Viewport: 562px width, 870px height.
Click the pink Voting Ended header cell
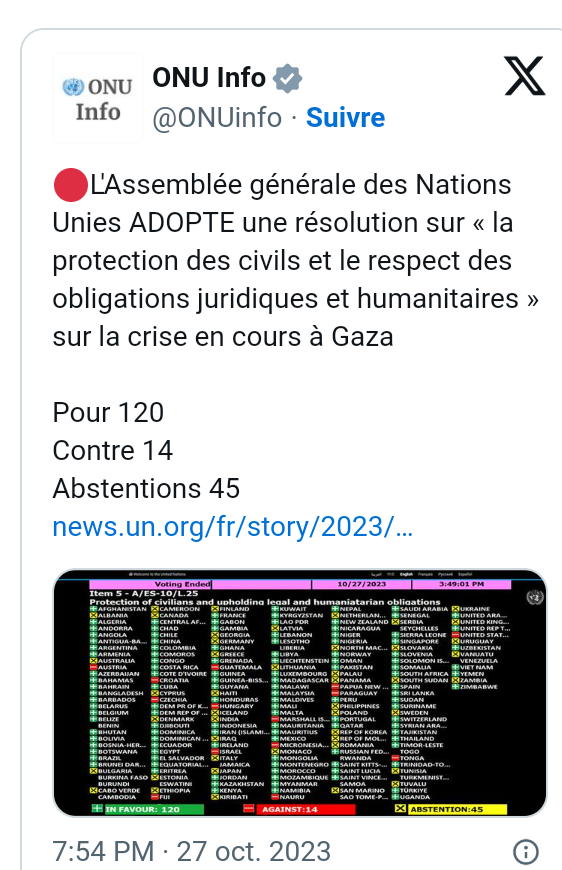[150, 584]
